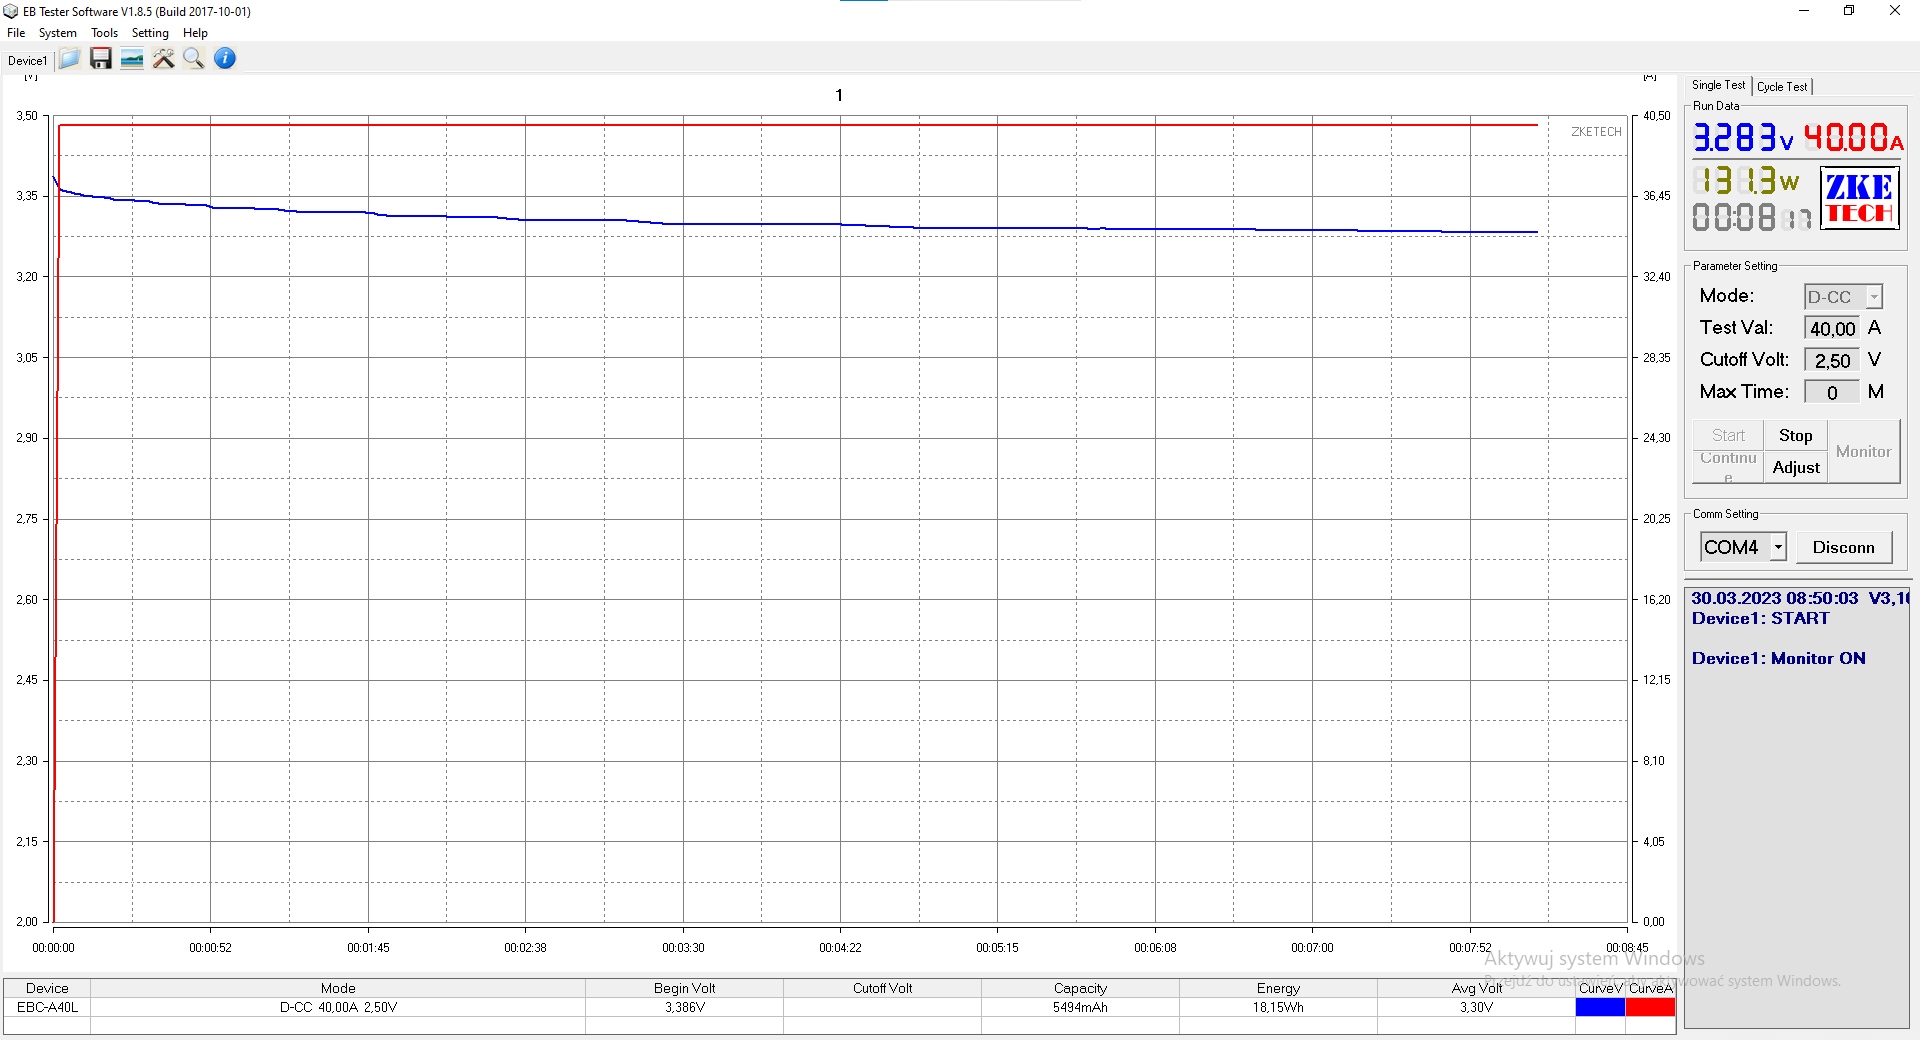The image size is (1920, 1040).
Task: Click the Device1: START log line
Action: tap(1760, 618)
